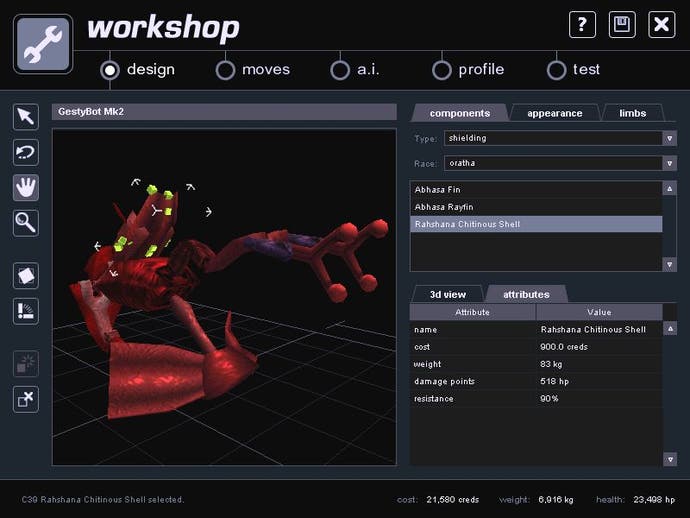This screenshot has height=518, width=690.
Task: Click scroll down arrow in attributes table
Action: click(670, 459)
